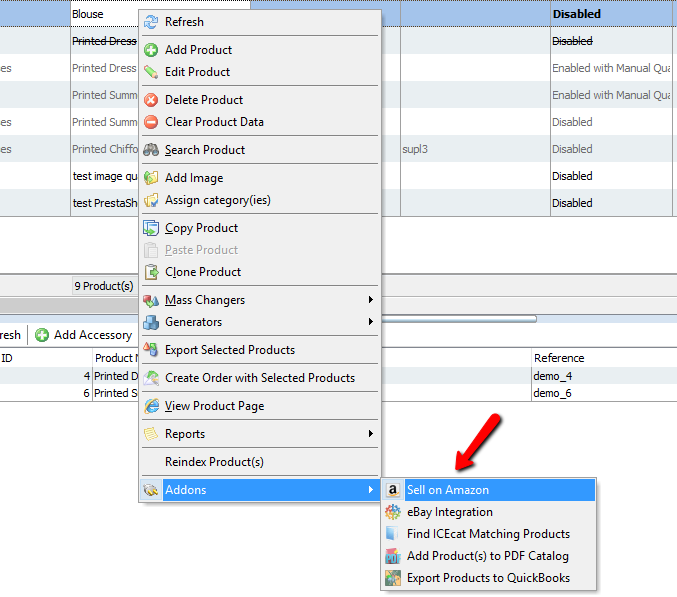The image size is (677, 597).
Task: Click the green Add Product plus icon
Action: coord(151,50)
